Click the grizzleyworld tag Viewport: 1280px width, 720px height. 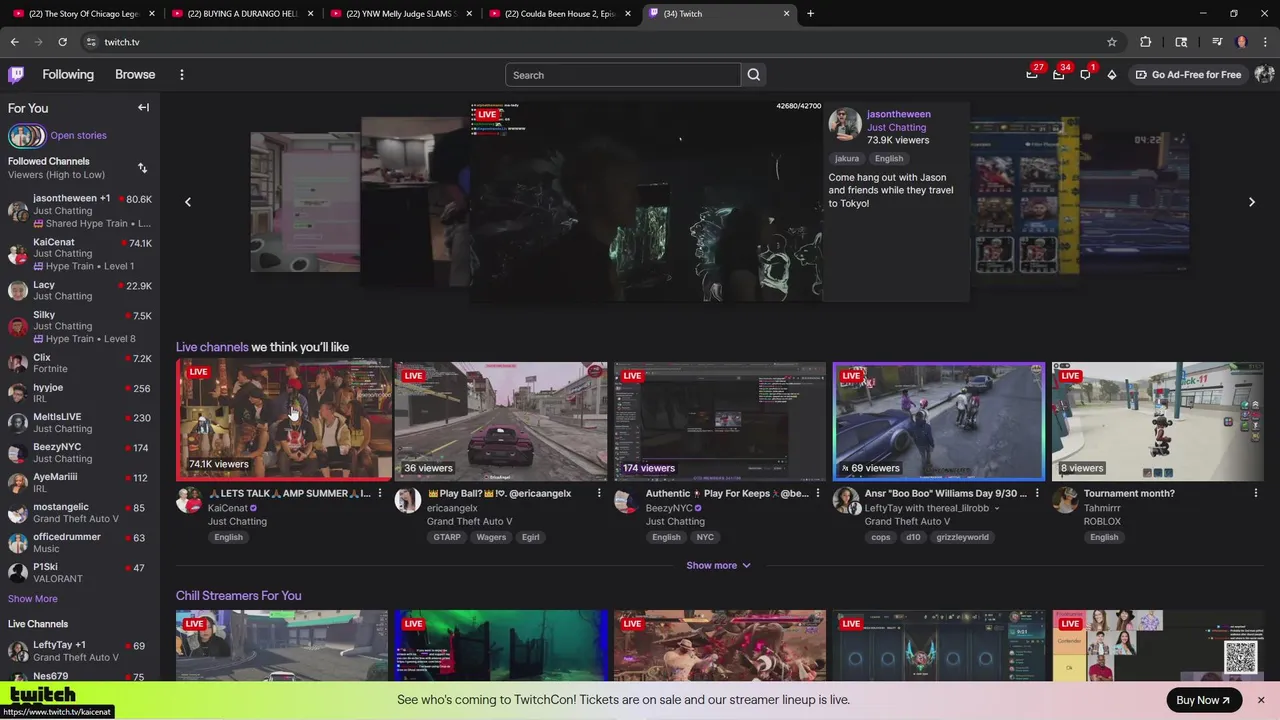[x=962, y=537]
